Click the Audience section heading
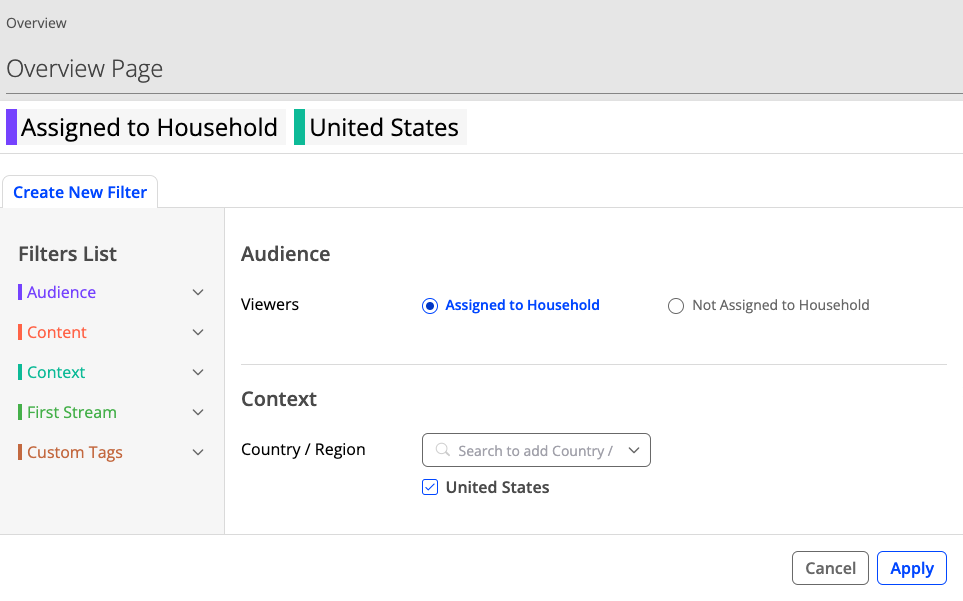Image resolution: width=963 pixels, height=601 pixels. coord(286,254)
